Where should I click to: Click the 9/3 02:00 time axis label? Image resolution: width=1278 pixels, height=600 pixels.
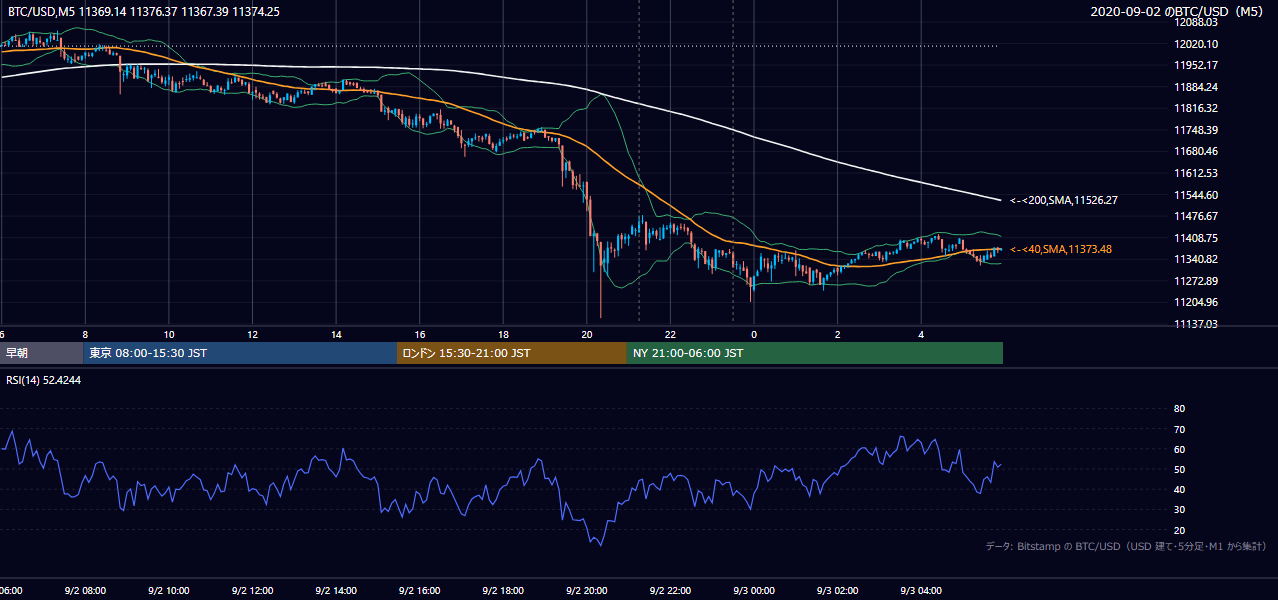[838, 591]
